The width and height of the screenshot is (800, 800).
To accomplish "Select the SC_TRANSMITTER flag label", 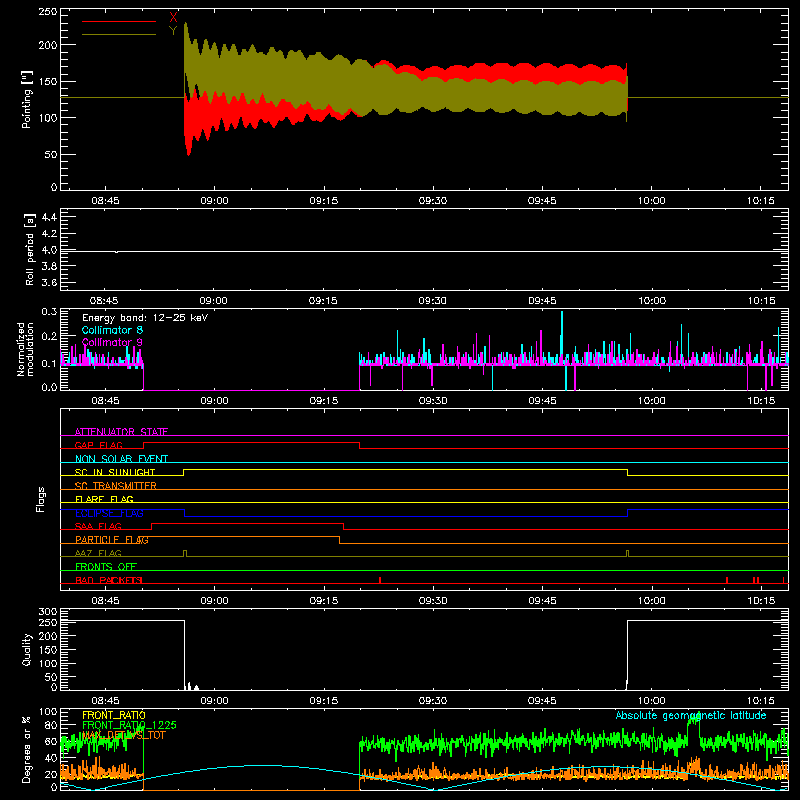I will [115, 486].
